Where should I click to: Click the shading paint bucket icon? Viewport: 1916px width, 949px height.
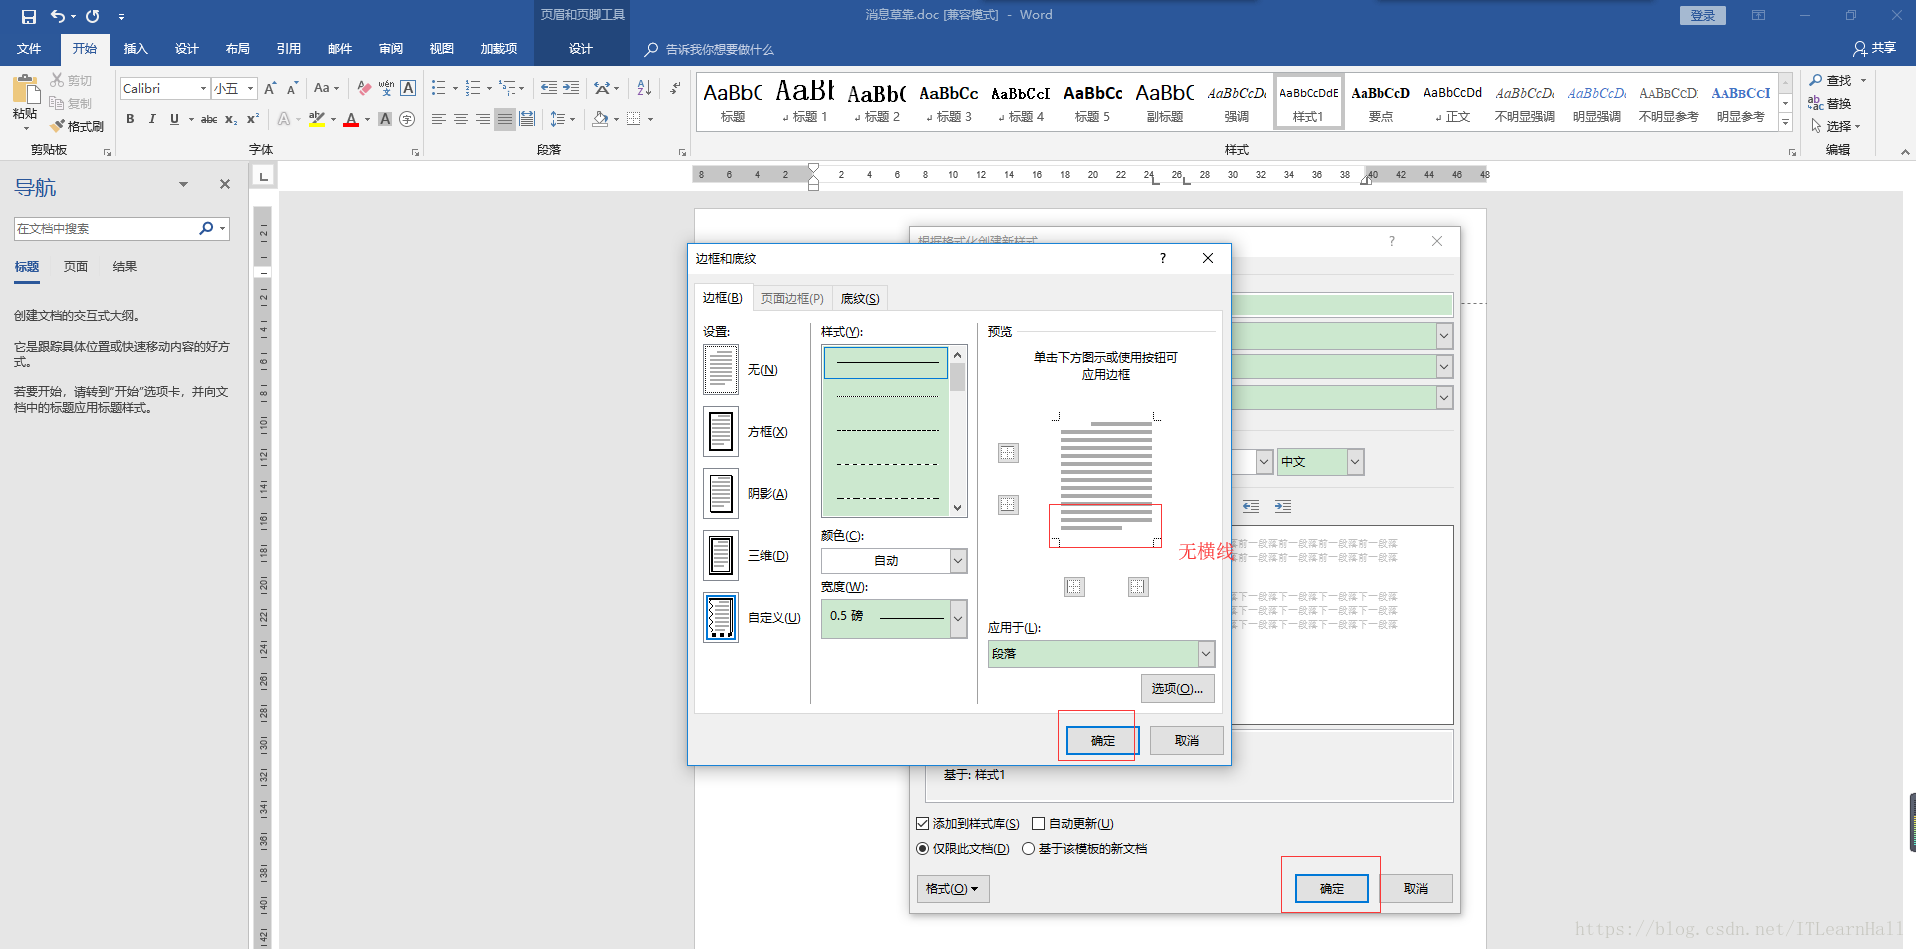pos(600,119)
